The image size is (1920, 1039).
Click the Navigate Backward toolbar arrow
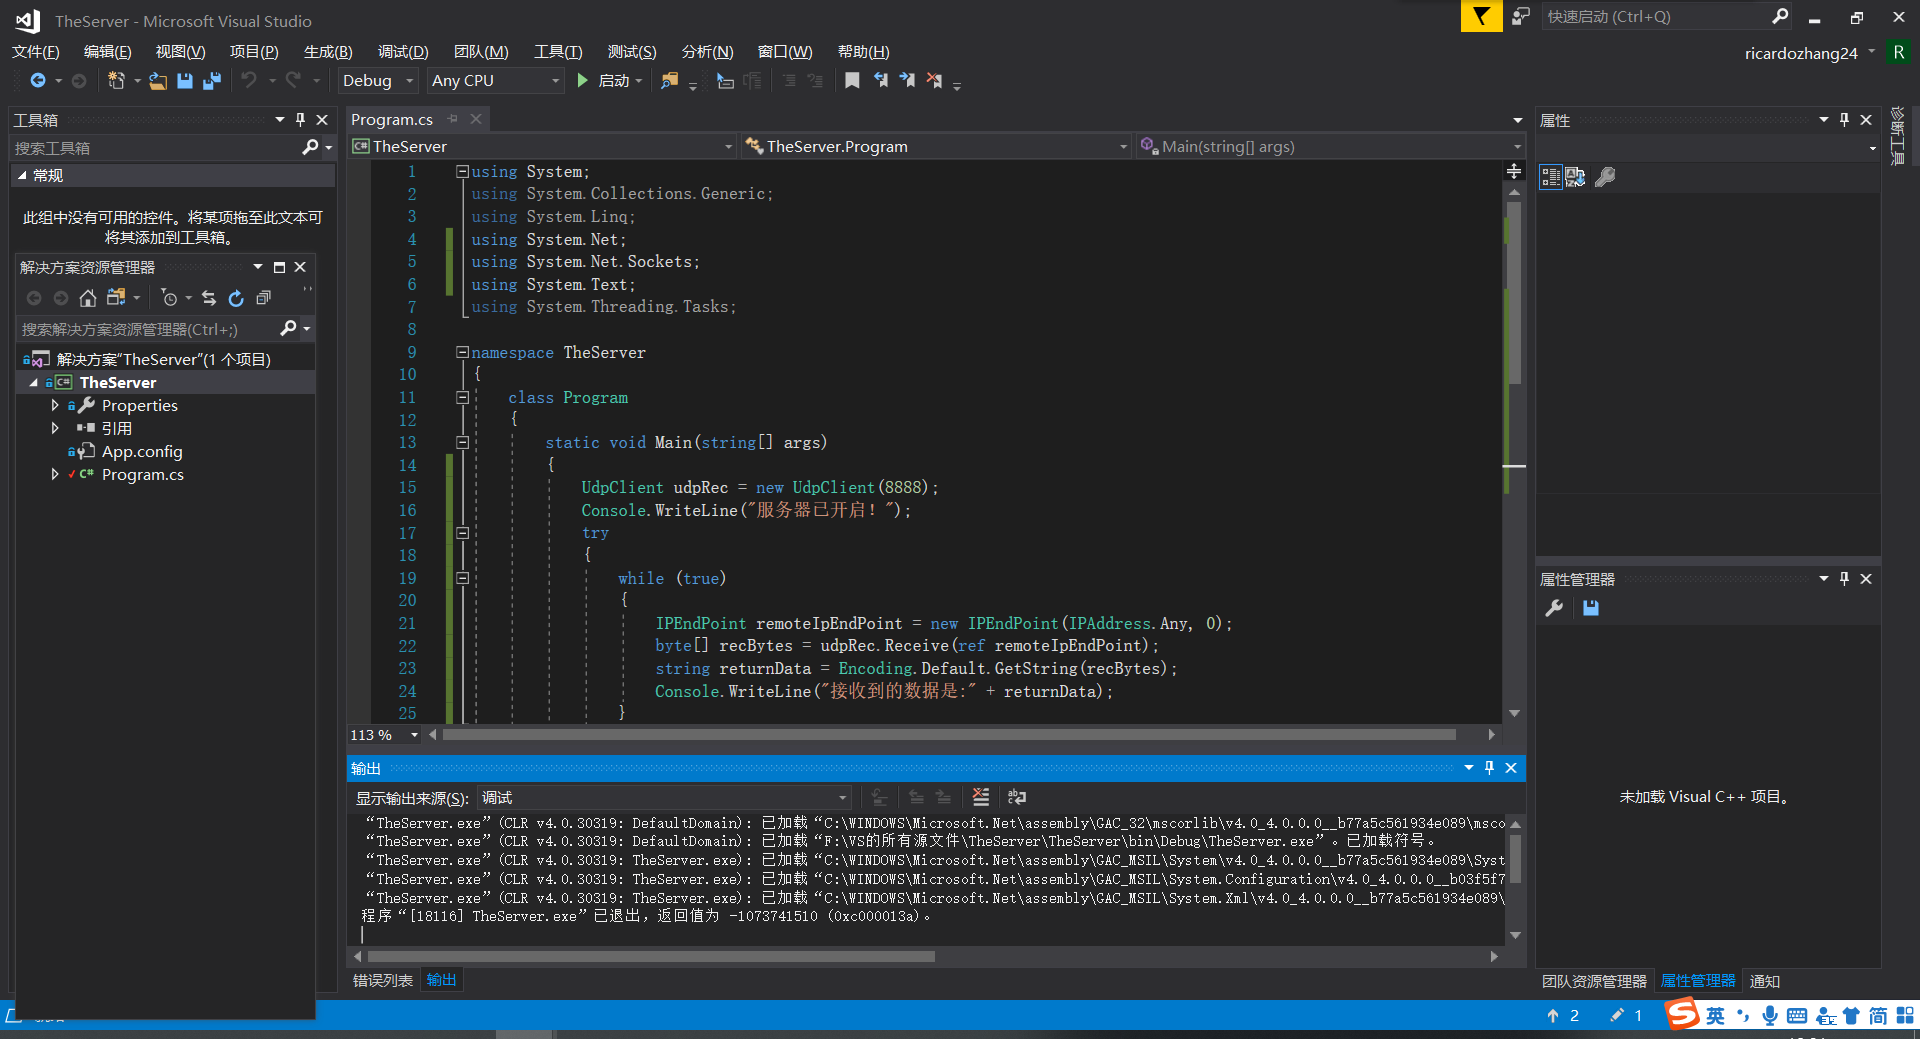38,81
